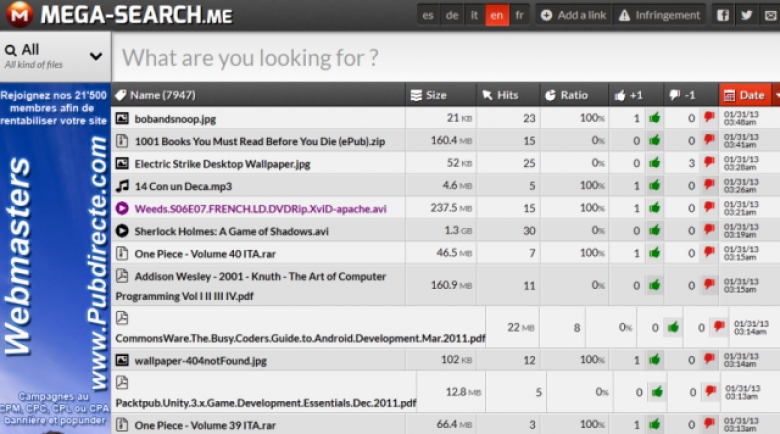780x434 pixels.
Task: Open CommonsWare Busy Coders Guide pdf link
Action: click(x=300, y=338)
